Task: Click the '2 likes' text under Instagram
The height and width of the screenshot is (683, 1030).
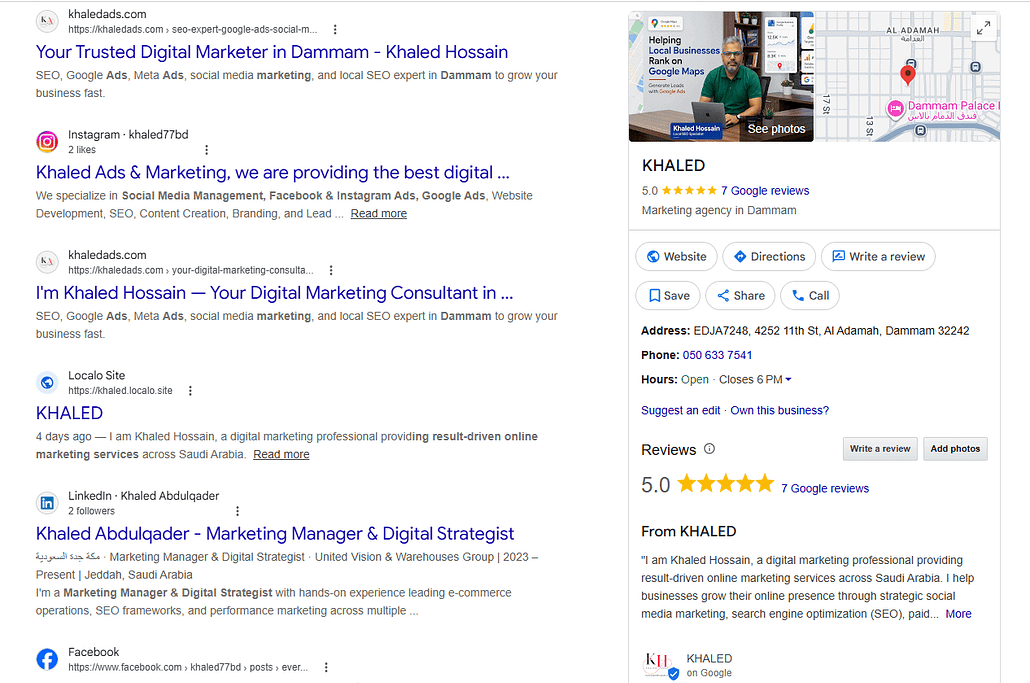Action: click(82, 150)
